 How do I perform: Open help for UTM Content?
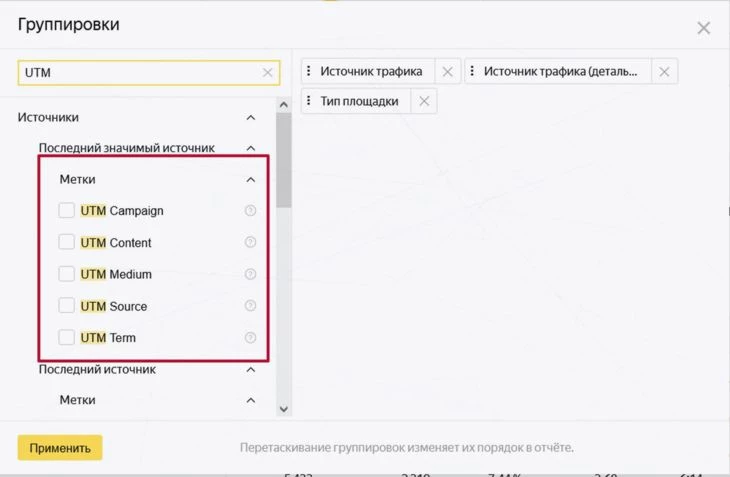250,242
